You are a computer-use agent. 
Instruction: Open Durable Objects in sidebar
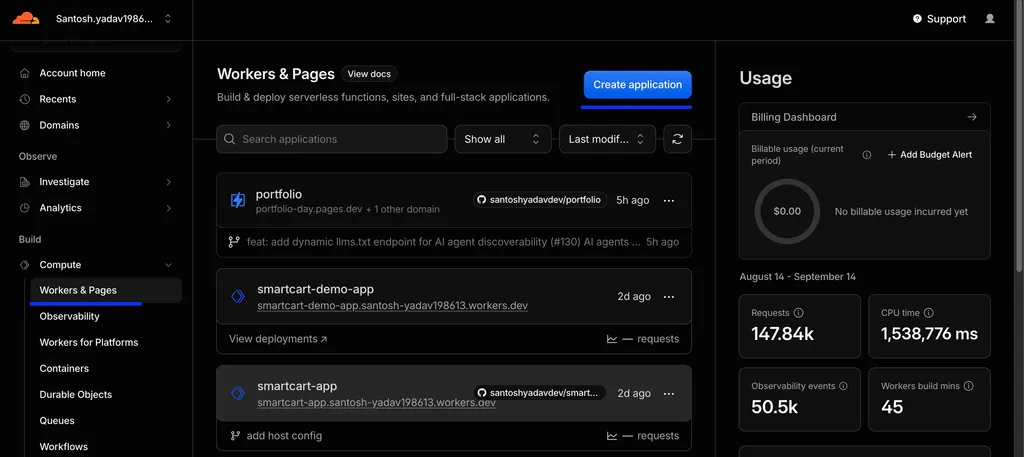(76, 395)
